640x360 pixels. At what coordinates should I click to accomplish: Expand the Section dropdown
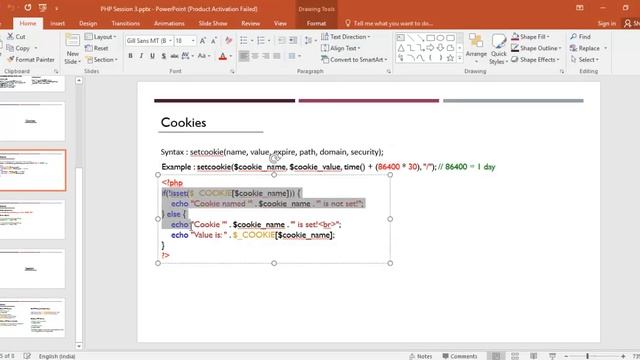click(x=102, y=60)
